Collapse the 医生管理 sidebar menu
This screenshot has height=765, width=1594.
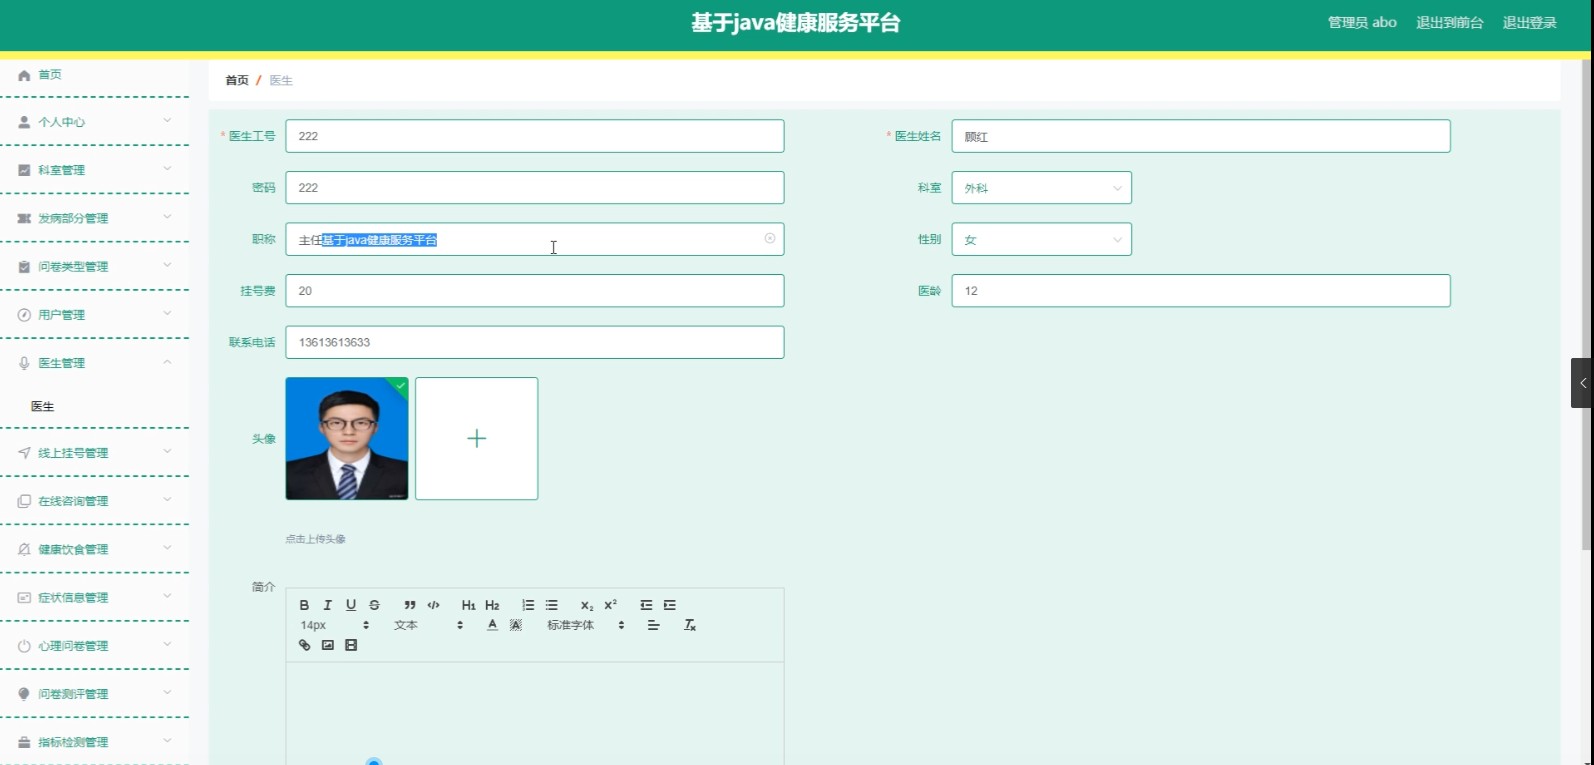[95, 363]
